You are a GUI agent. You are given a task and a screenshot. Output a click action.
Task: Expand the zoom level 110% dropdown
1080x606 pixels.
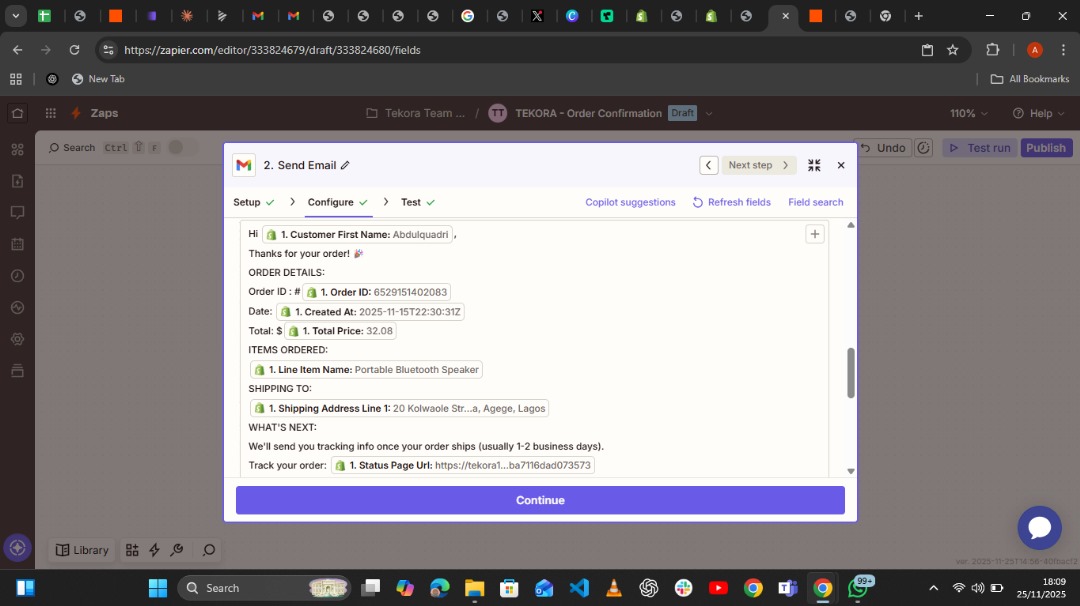pos(968,113)
